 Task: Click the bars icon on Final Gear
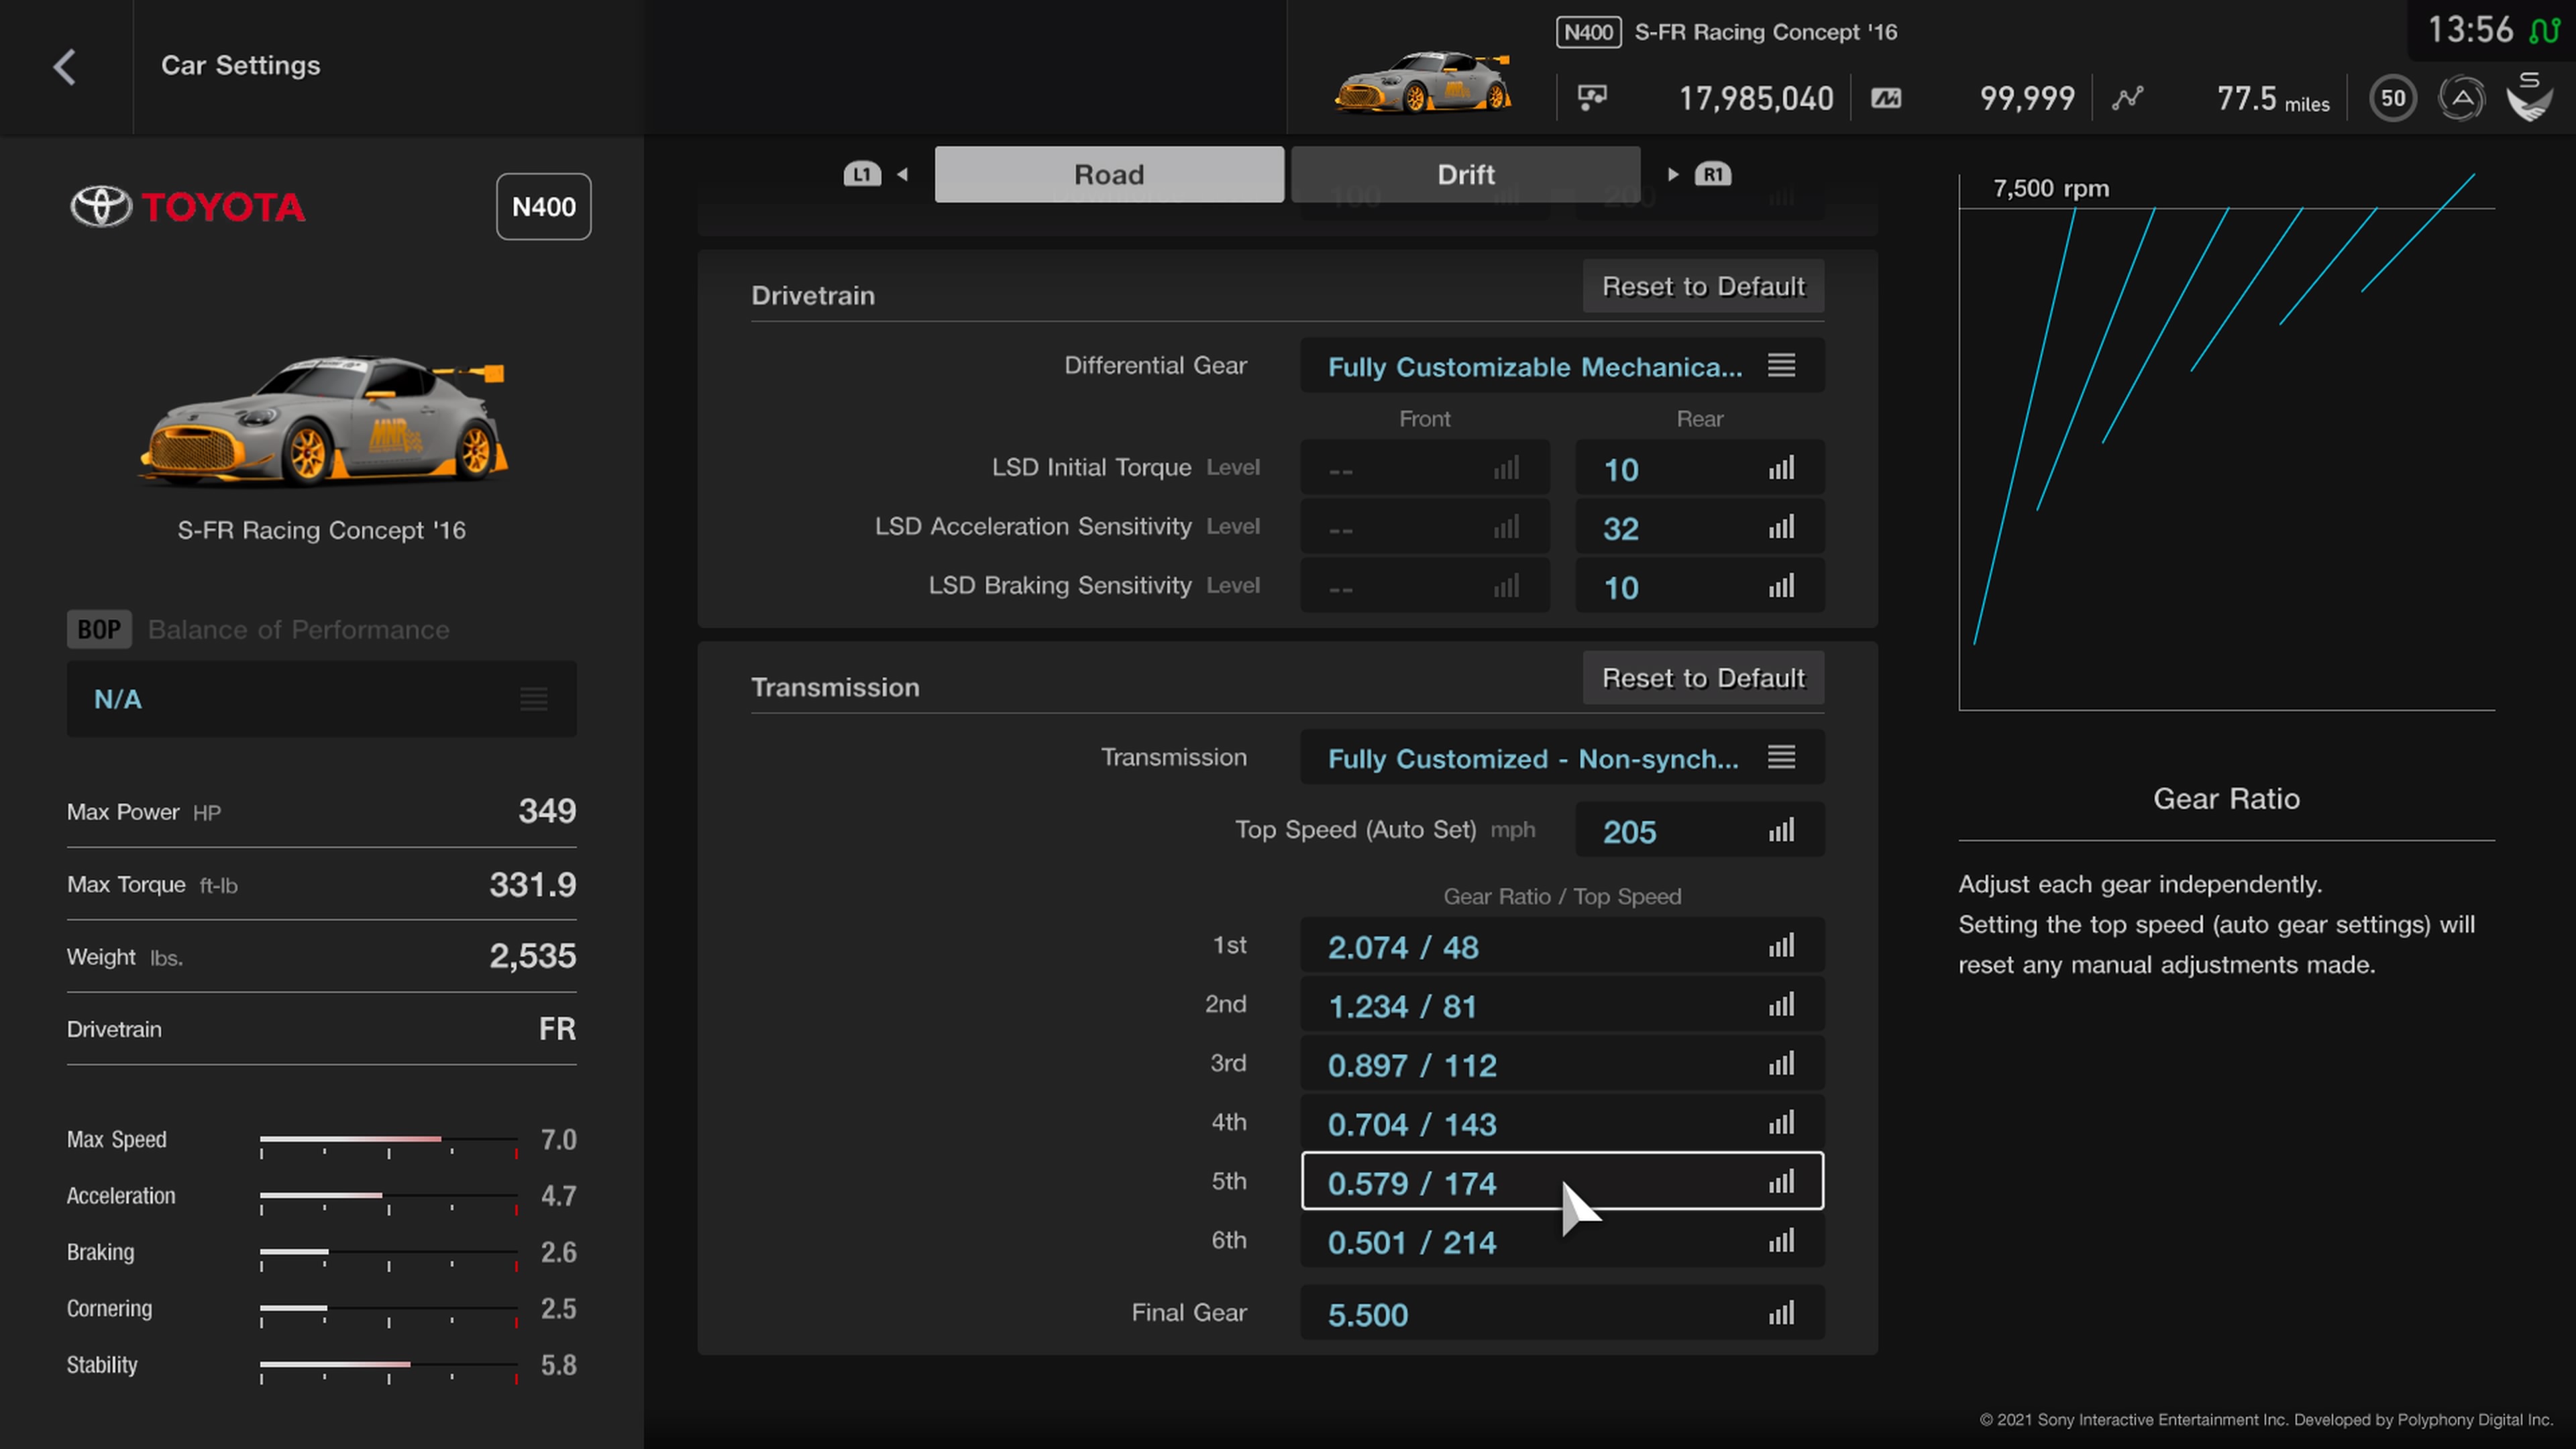click(x=1781, y=1313)
